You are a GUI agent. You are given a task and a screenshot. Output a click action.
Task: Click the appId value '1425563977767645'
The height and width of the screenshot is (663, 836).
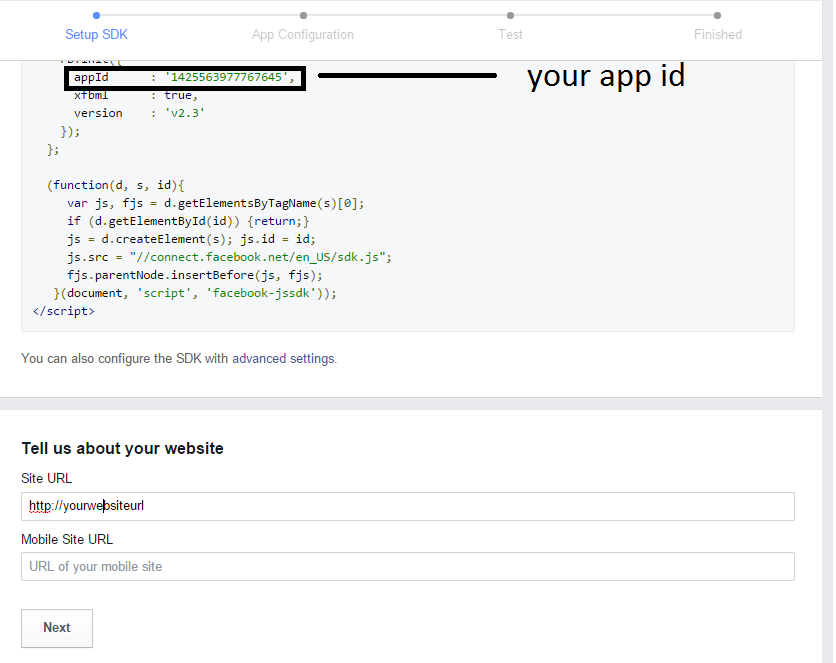coord(226,77)
